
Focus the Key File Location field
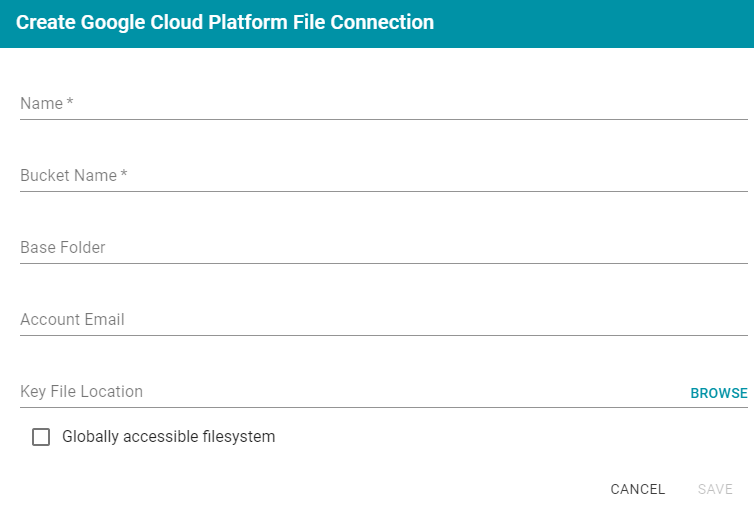click(x=351, y=391)
